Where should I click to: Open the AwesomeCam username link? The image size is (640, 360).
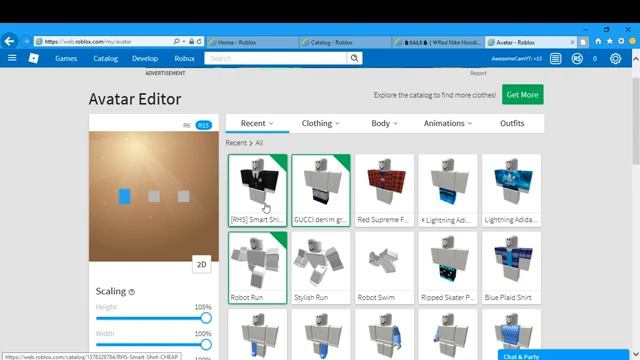(516, 59)
